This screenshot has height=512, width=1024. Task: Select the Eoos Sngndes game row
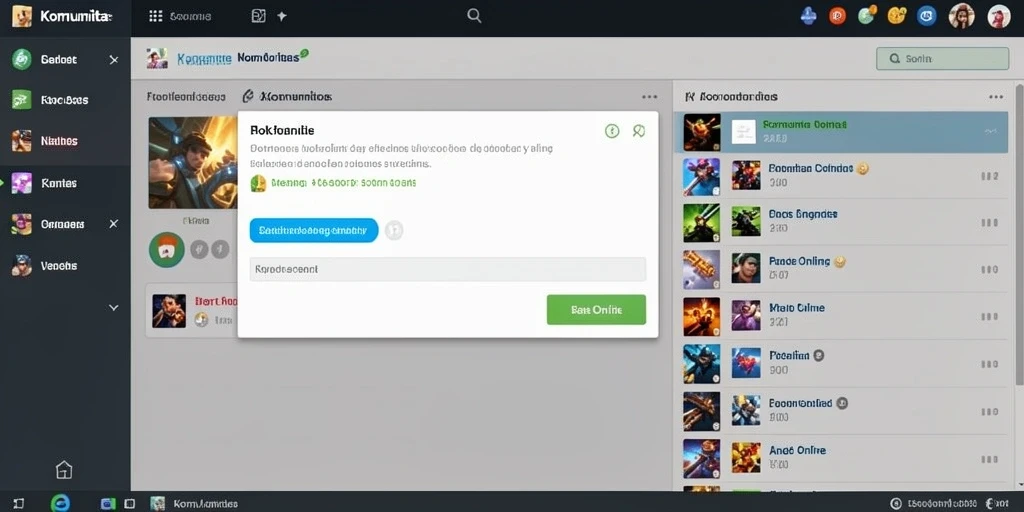(x=840, y=221)
